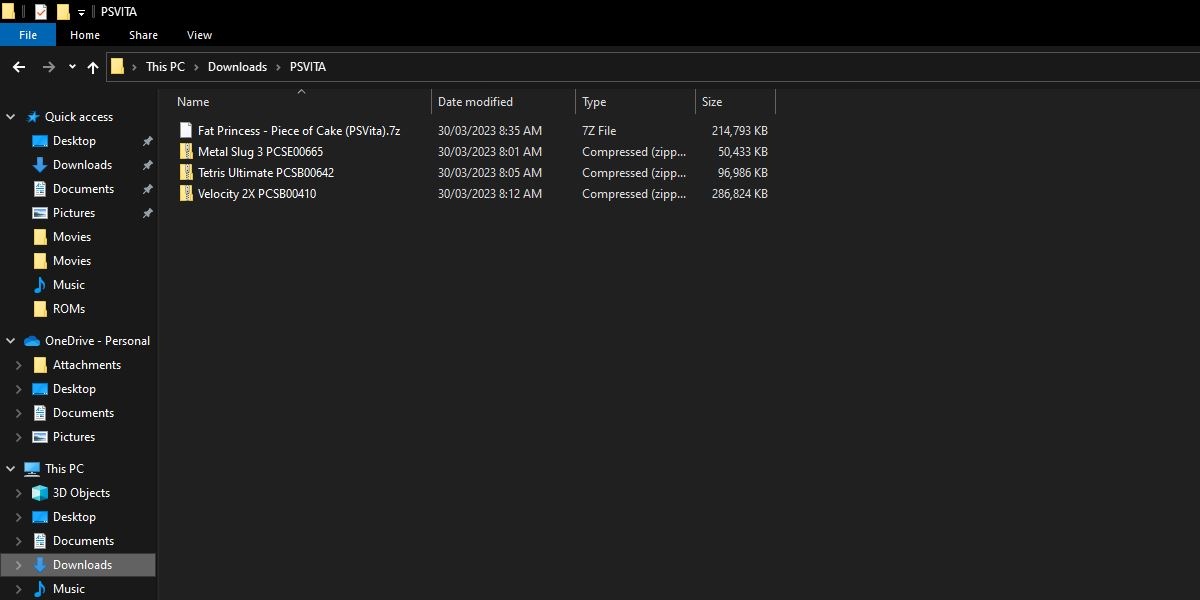Screen dimensions: 1200x600
Task: Click the back navigation arrow
Action: point(18,67)
